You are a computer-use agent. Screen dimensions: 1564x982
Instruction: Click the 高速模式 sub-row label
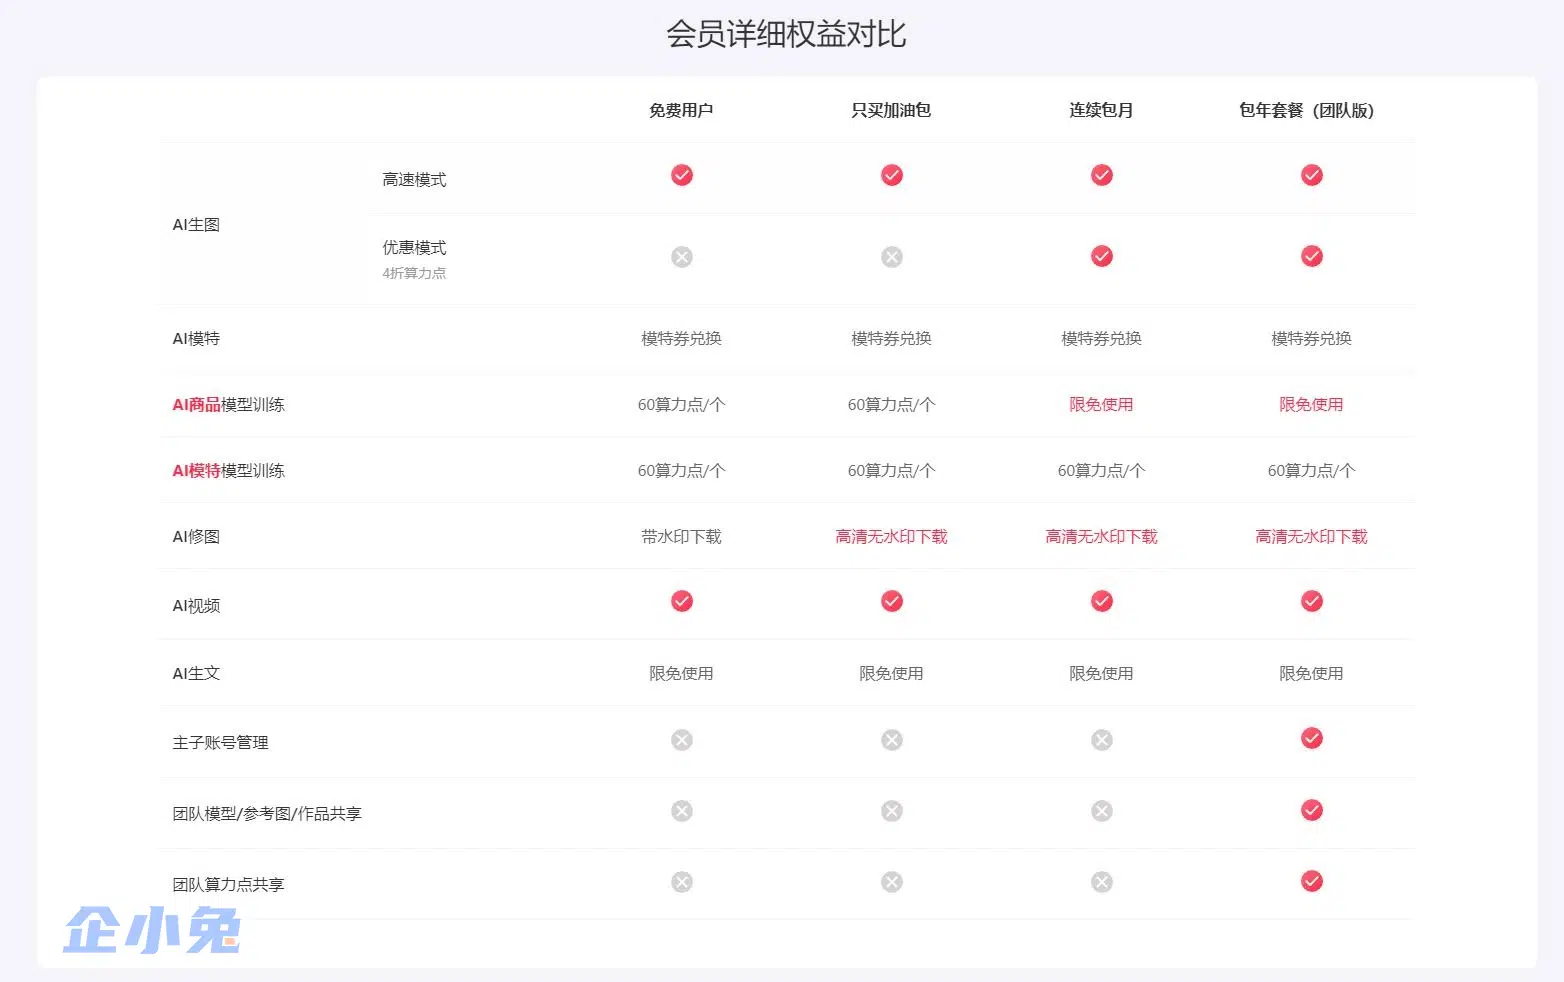414,180
